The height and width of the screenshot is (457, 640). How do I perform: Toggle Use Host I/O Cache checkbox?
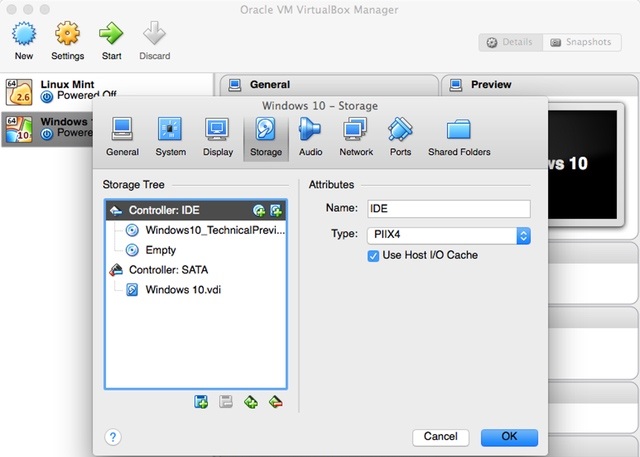[373, 256]
